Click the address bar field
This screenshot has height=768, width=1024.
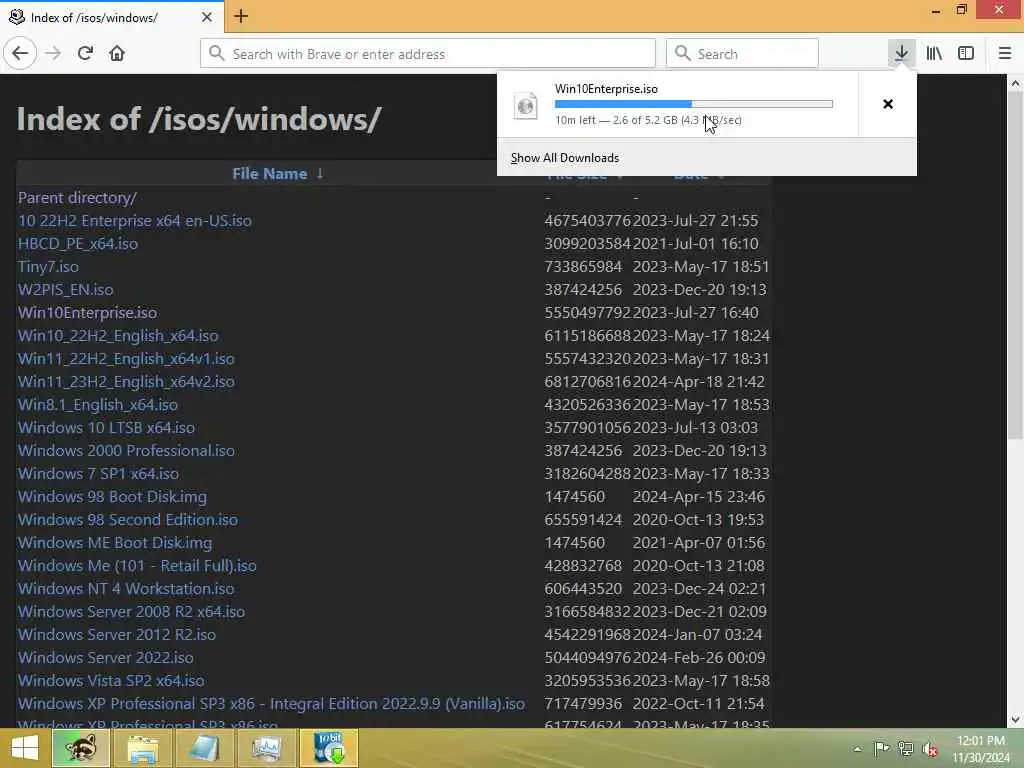(x=428, y=54)
